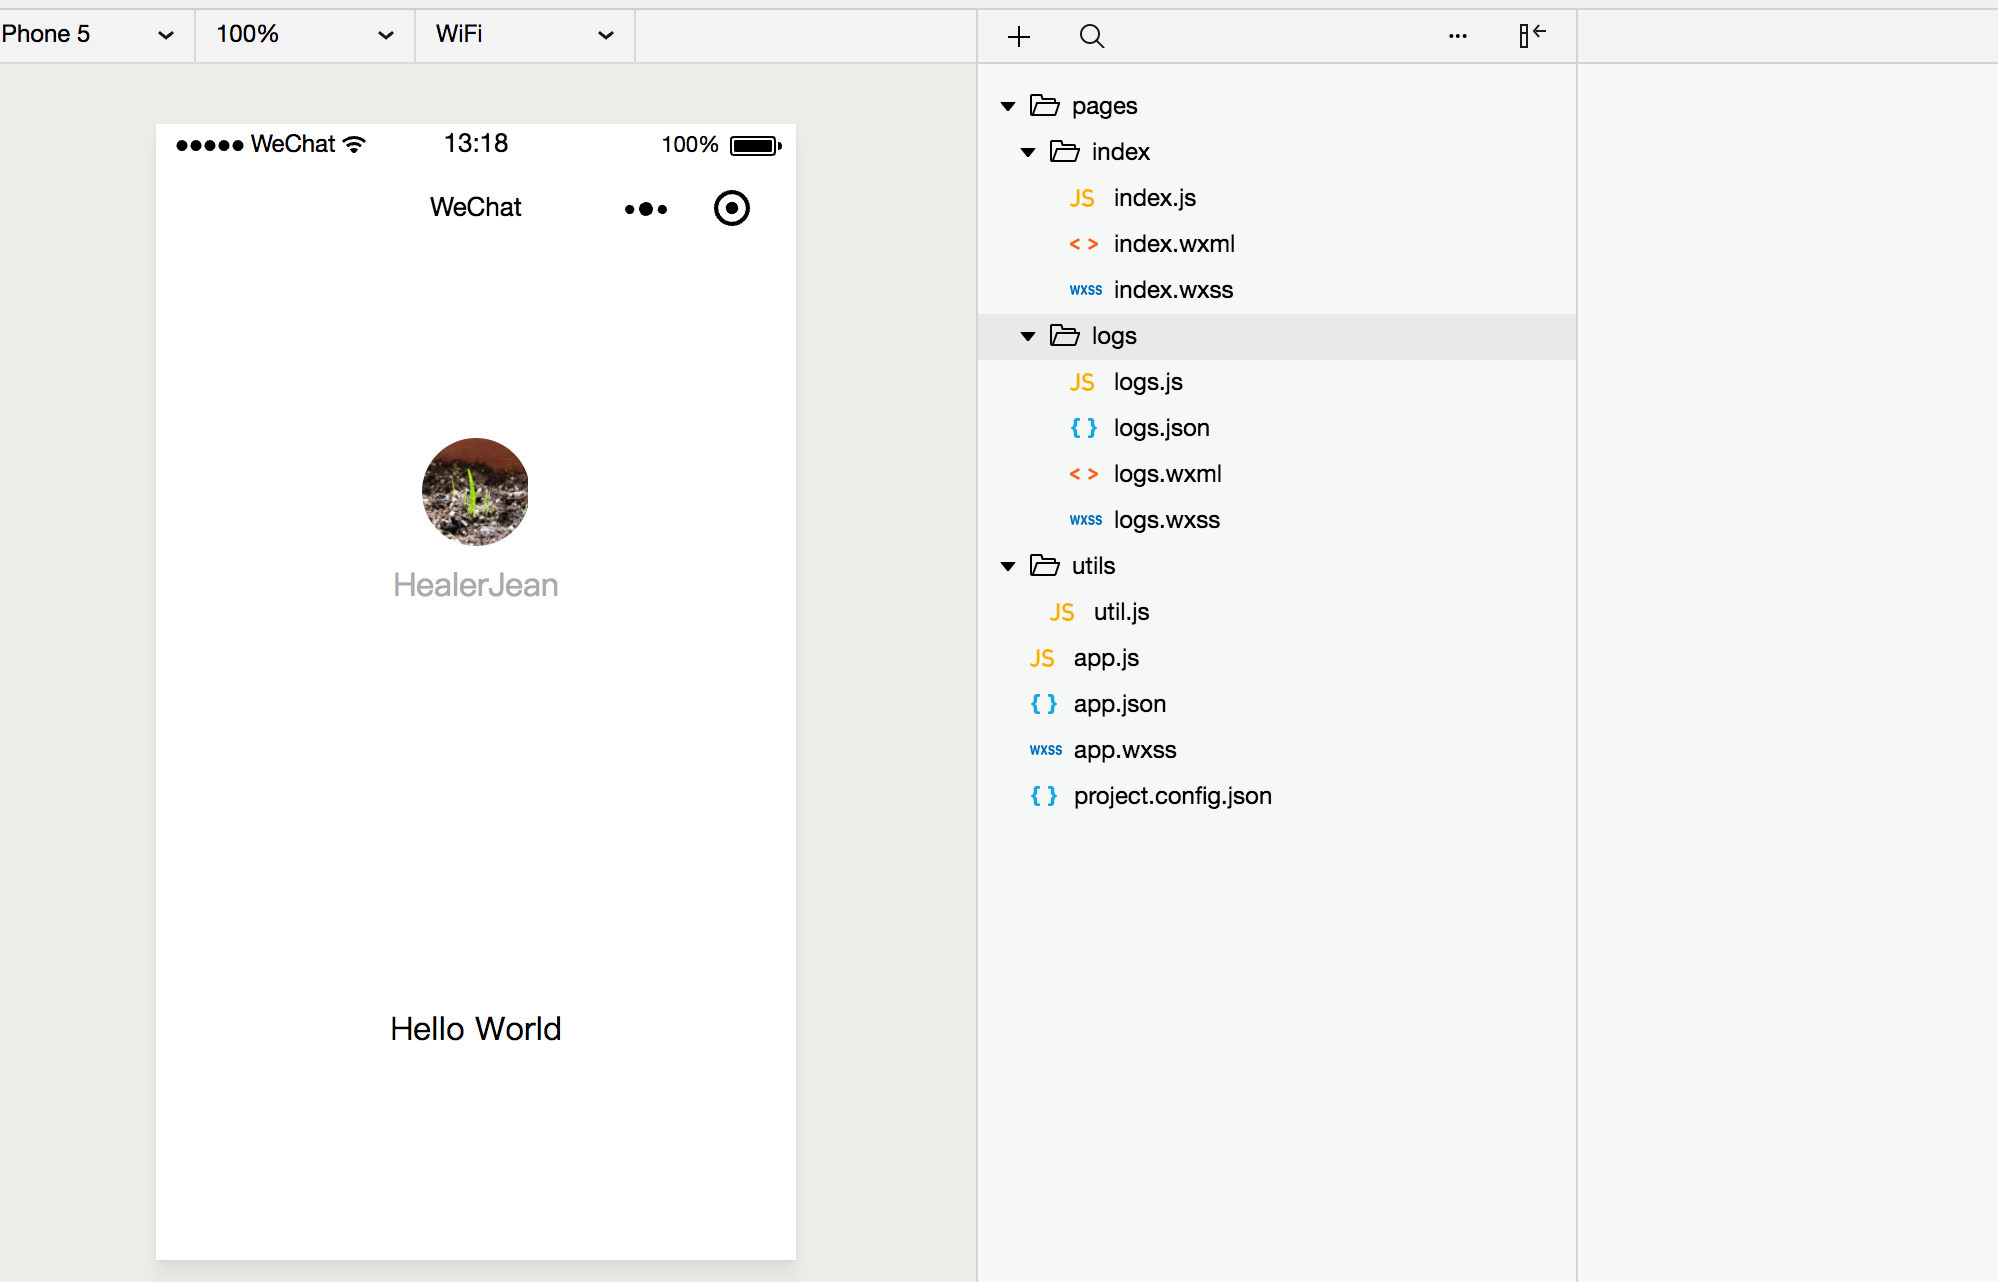Open the iPhone 5 device dropdown

[x=88, y=35]
